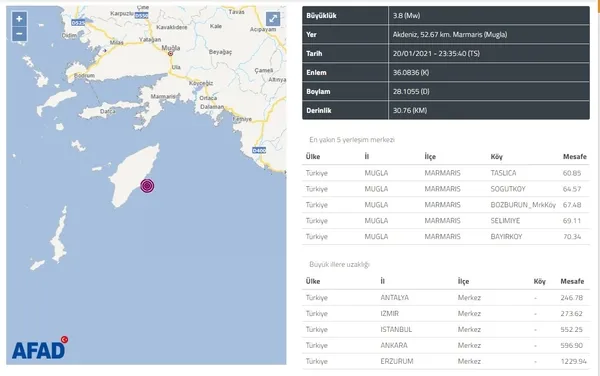Click the distance value 60.85
The height and width of the screenshot is (376, 600).
[572, 173]
